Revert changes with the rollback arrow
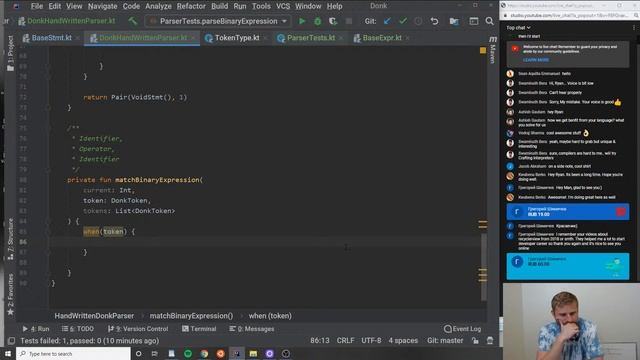 [x=434, y=21]
